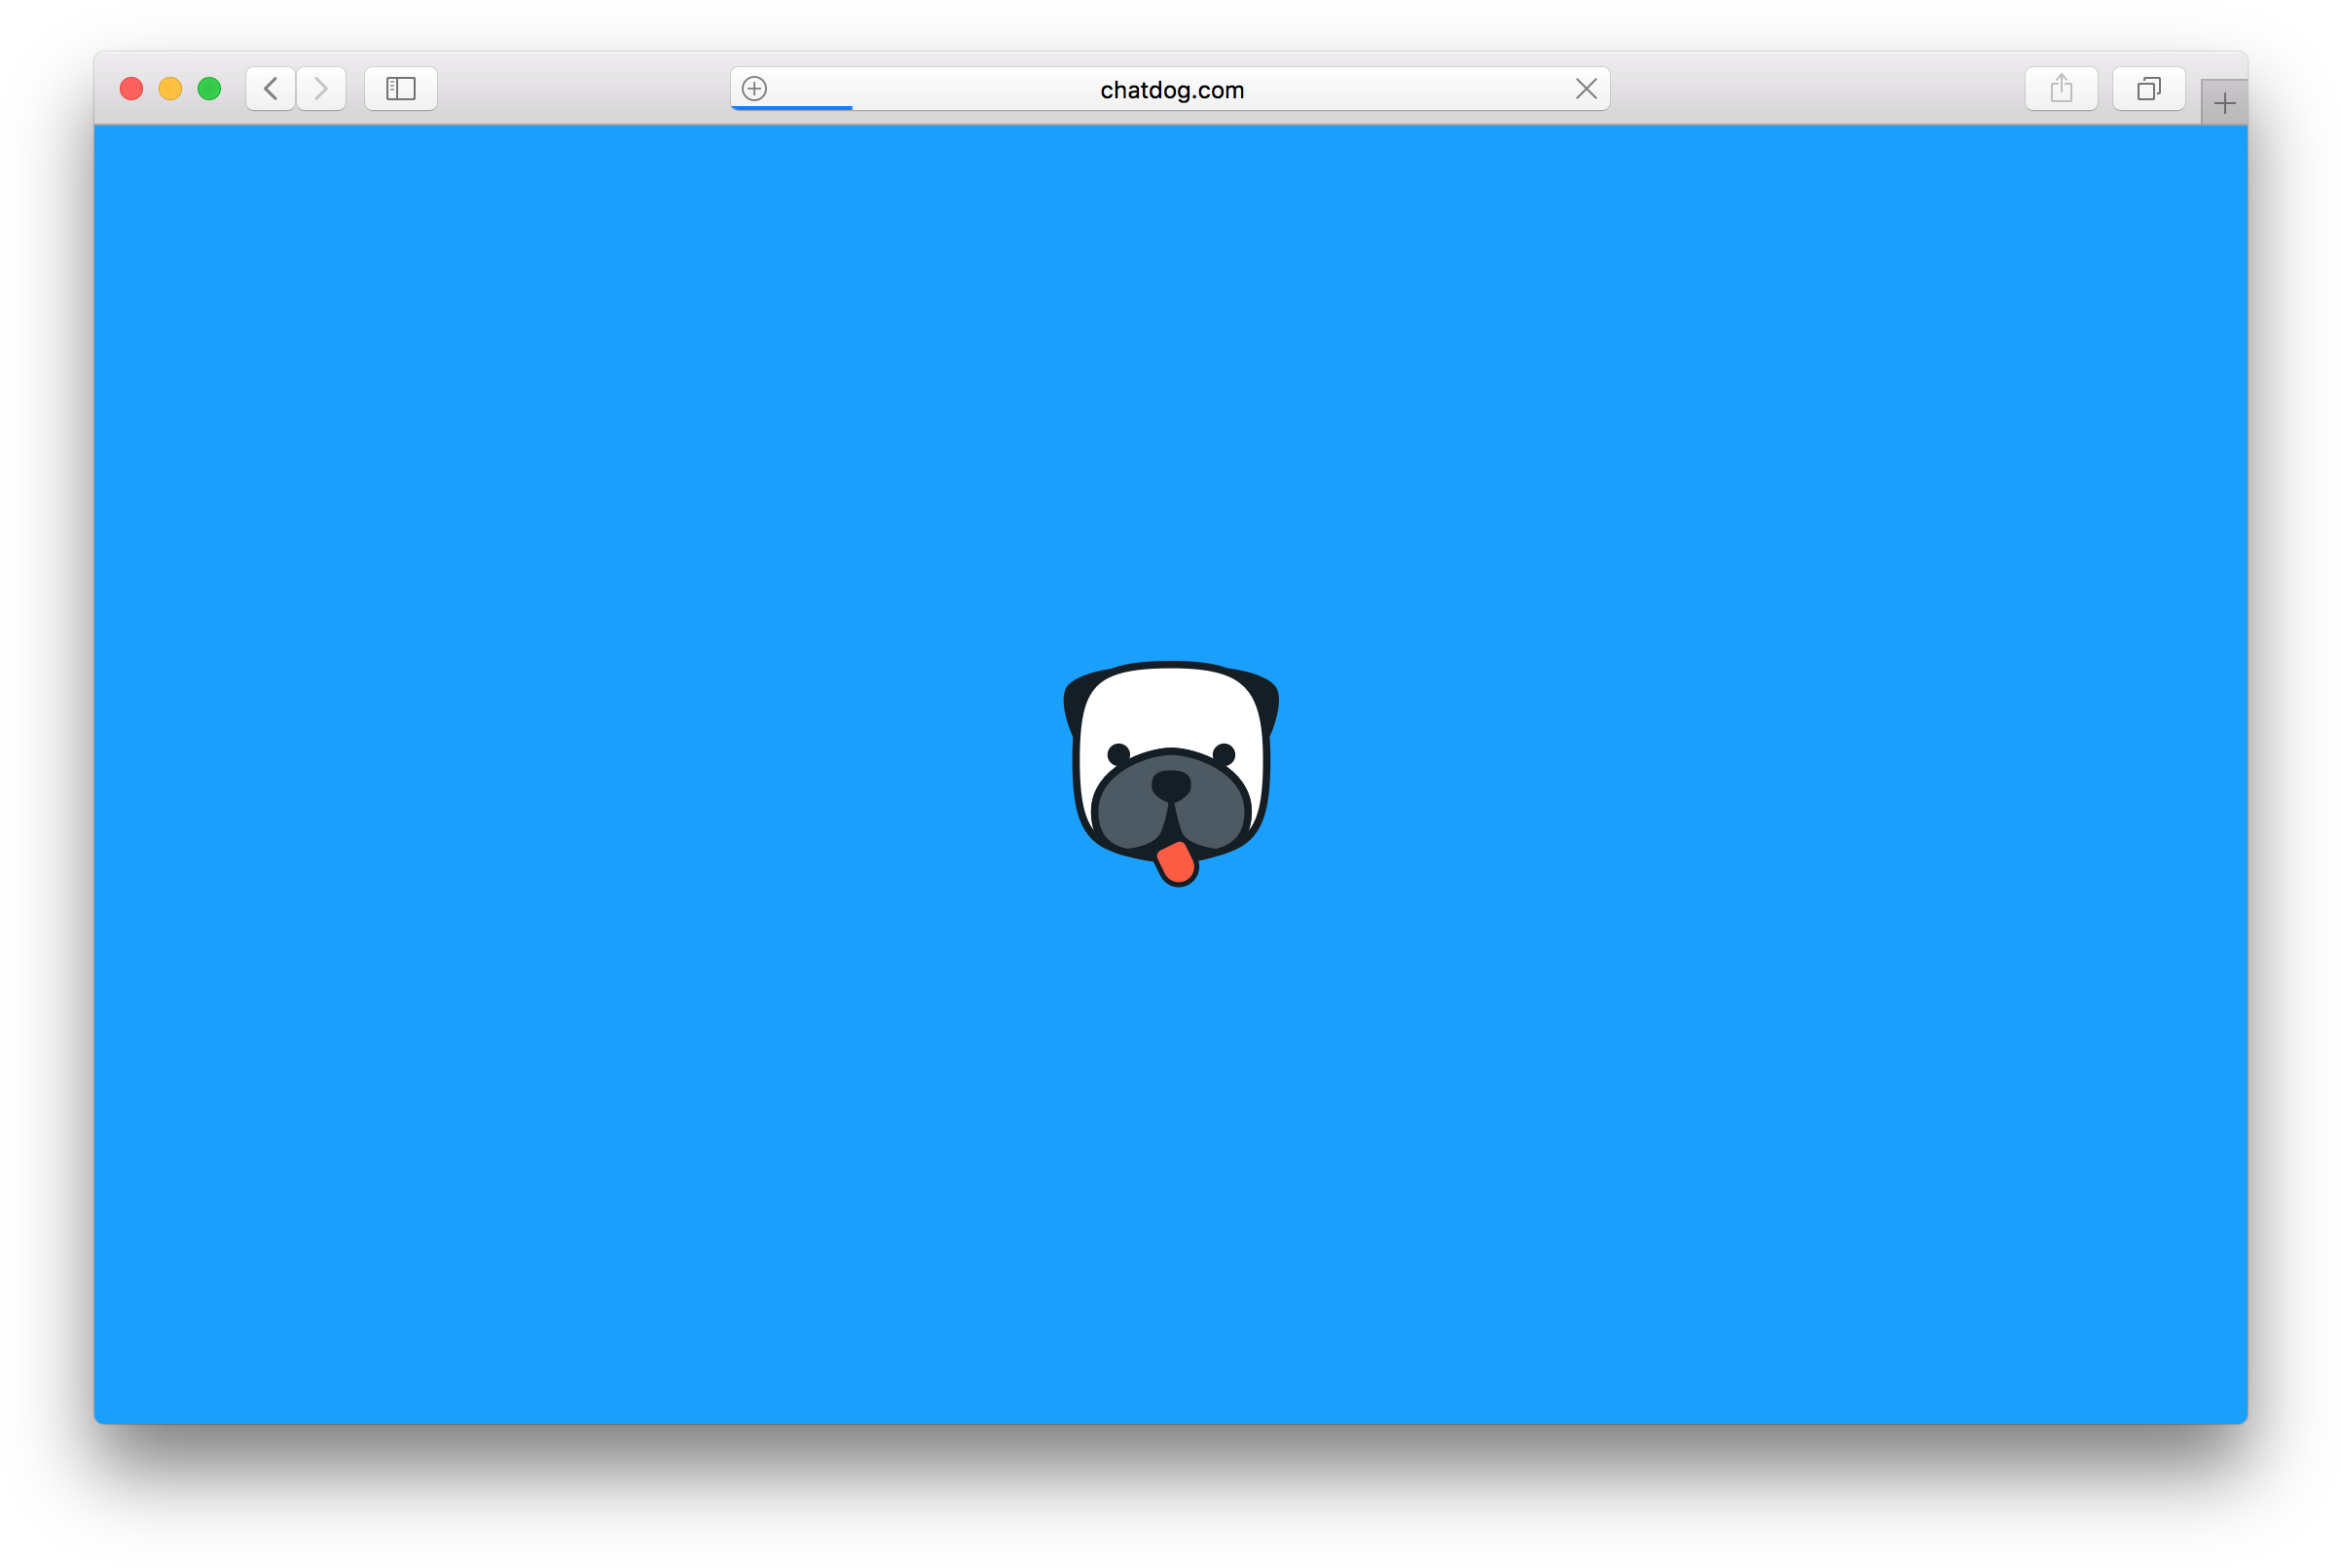
Task: Click the dog's black nose
Action: (x=1172, y=788)
